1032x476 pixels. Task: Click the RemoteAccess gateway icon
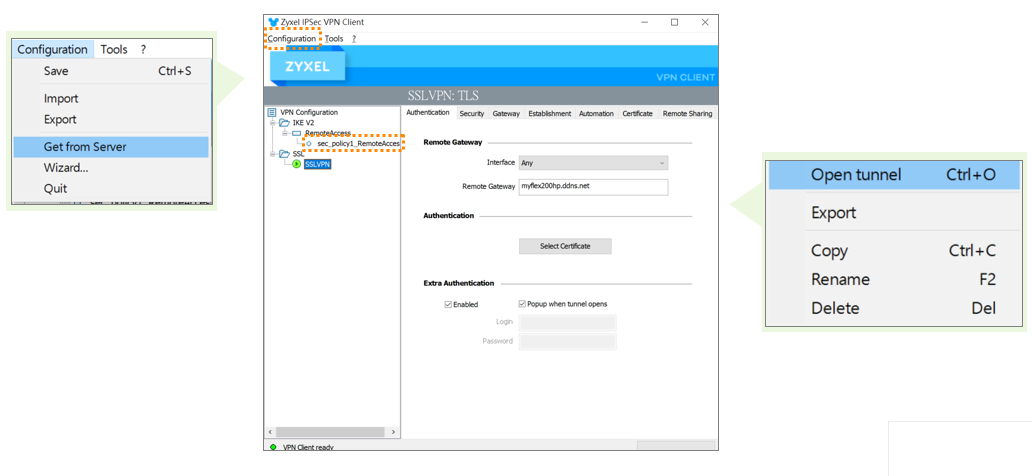(x=297, y=133)
